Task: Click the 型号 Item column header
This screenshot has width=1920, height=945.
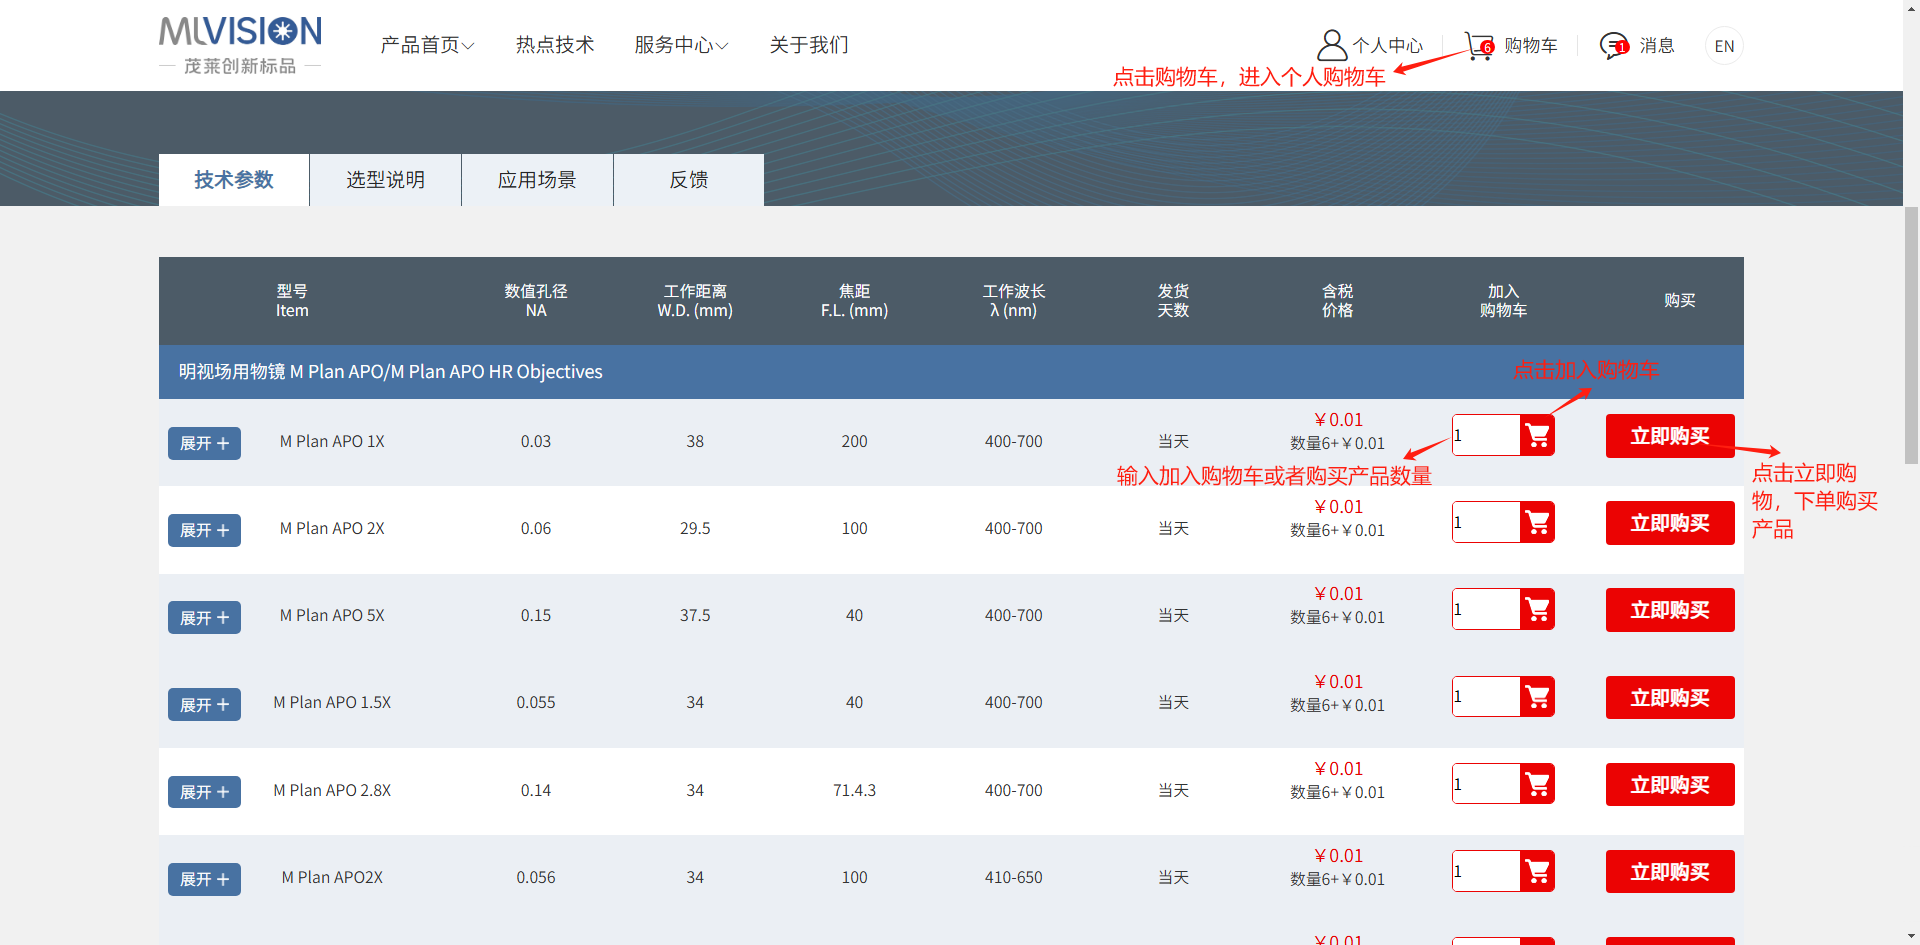Action: pyautogui.click(x=292, y=301)
